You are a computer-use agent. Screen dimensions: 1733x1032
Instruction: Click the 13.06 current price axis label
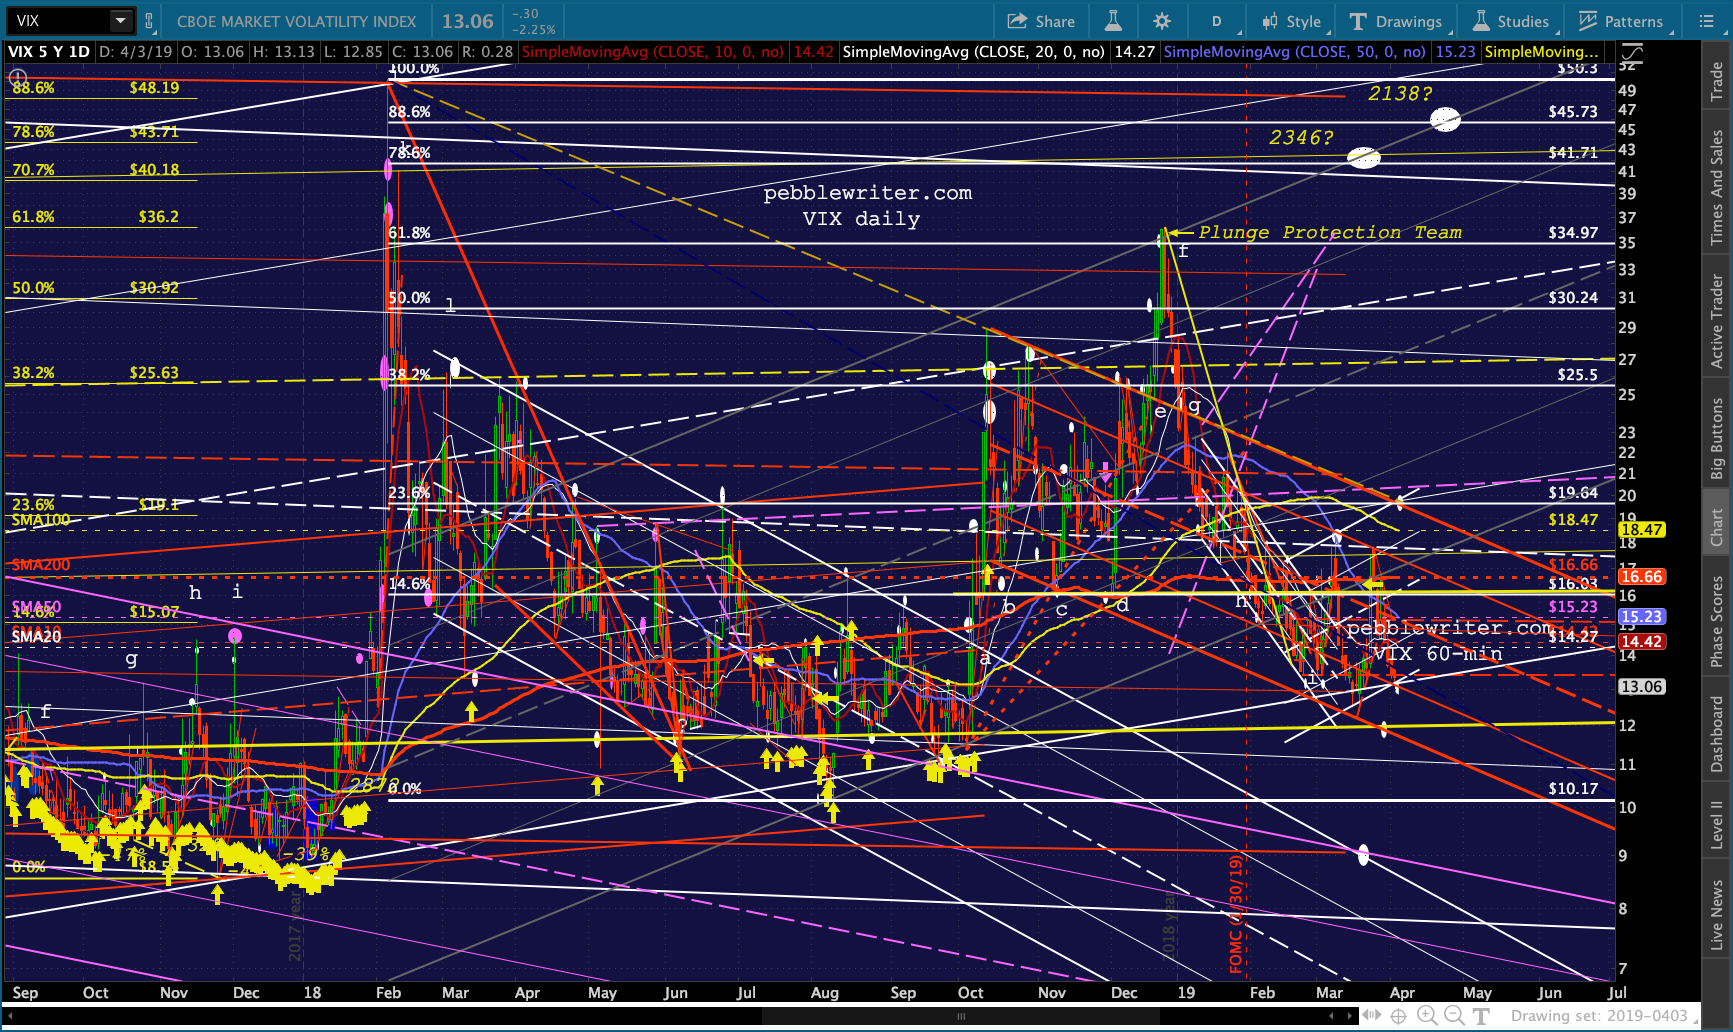point(1642,687)
